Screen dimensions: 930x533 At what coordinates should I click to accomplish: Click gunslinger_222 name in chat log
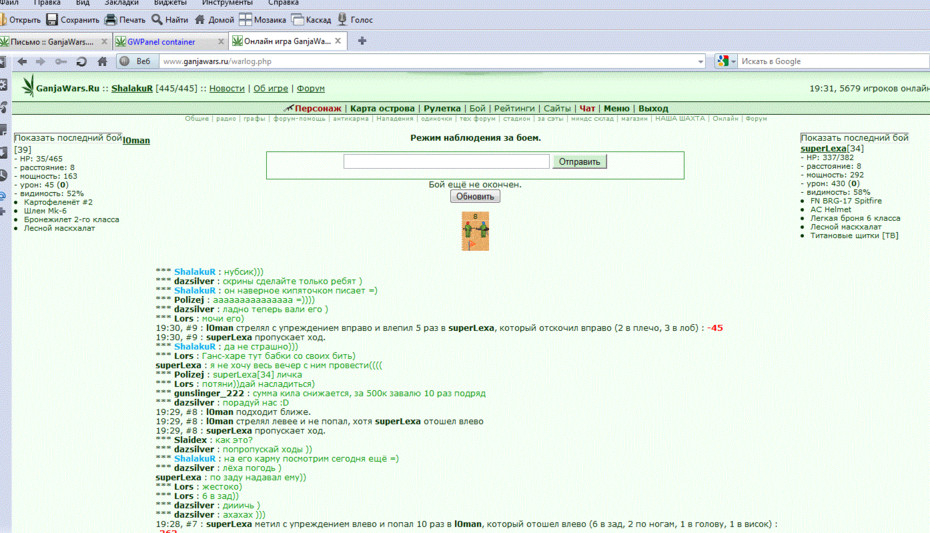209,393
